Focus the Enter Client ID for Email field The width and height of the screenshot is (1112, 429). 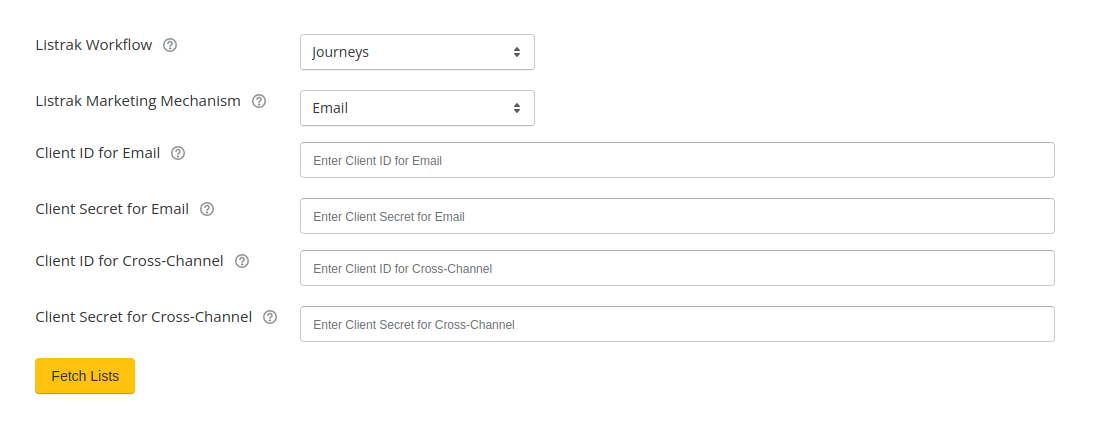[677, 160]
